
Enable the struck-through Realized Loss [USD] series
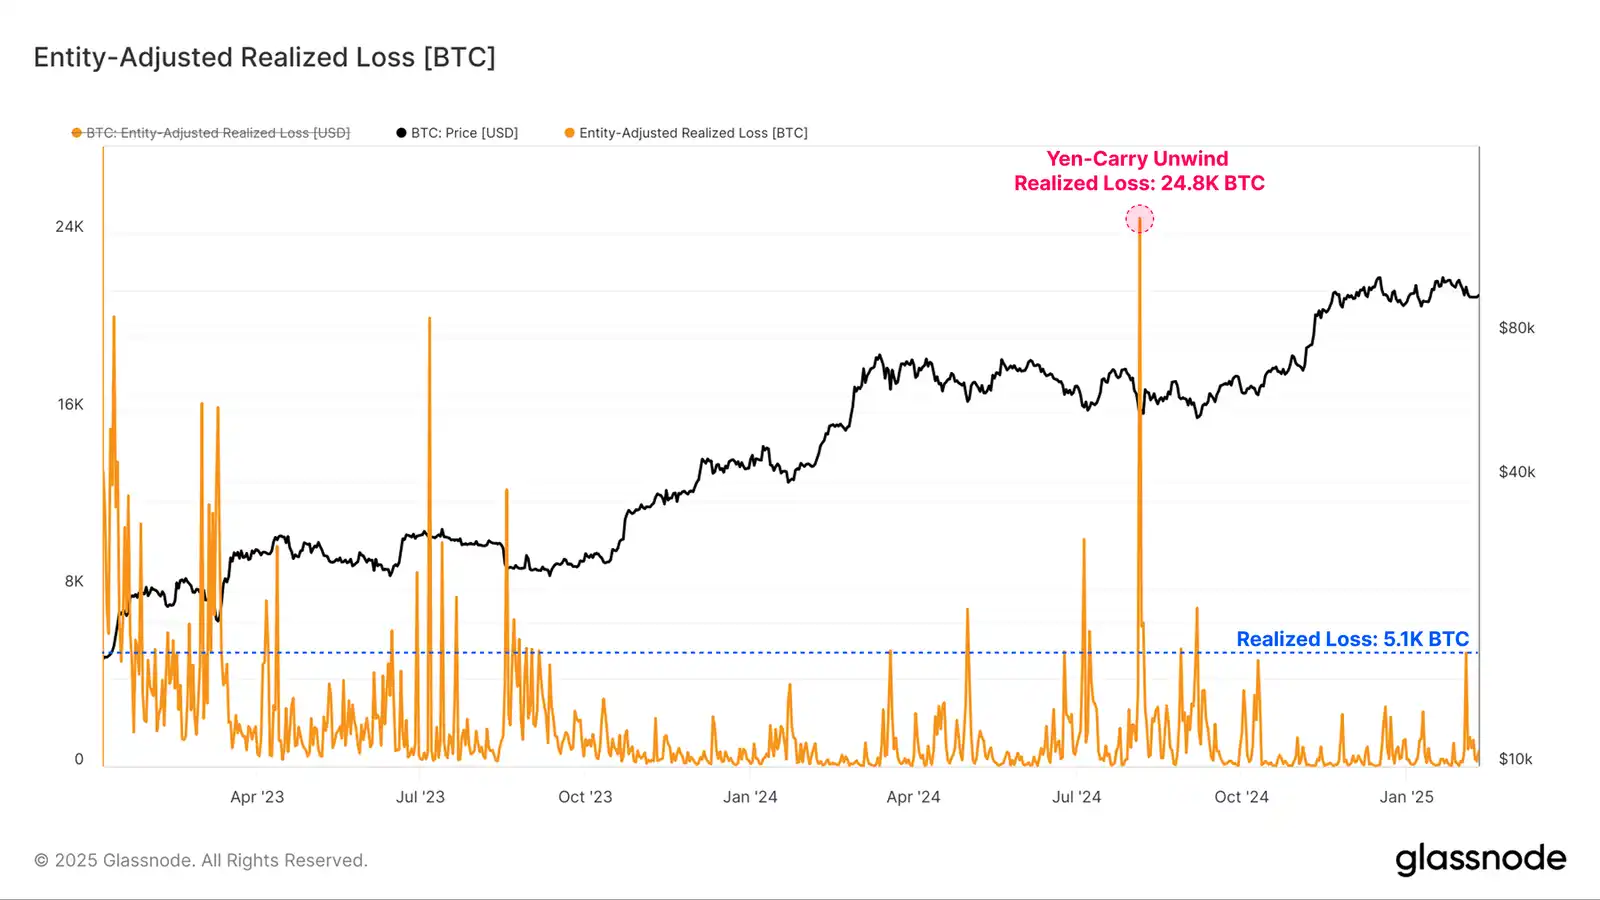217,133
